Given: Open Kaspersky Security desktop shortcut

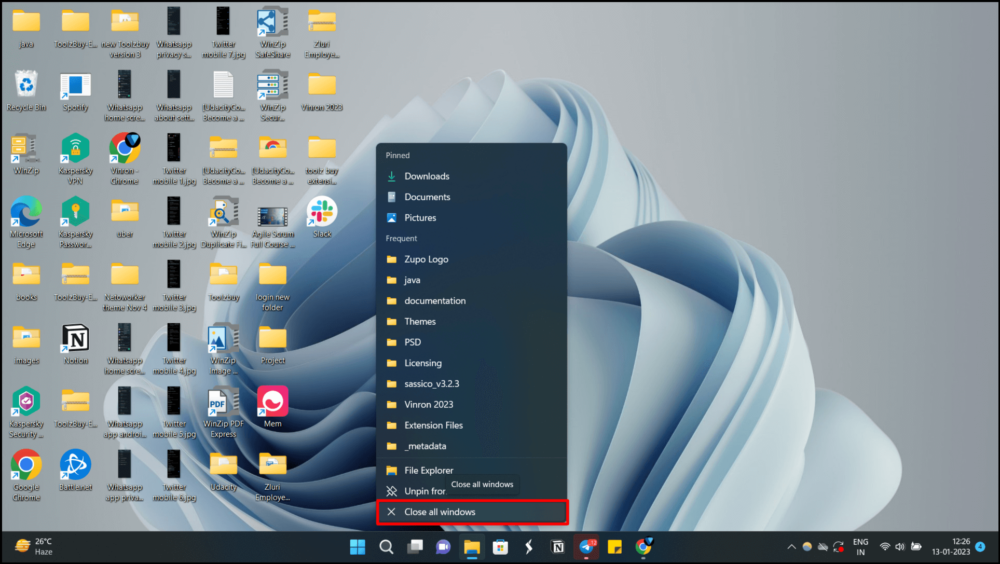Looking at the screenshot, I should point(26,412).
